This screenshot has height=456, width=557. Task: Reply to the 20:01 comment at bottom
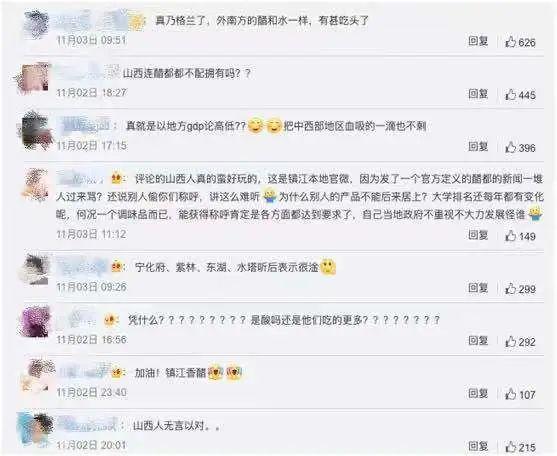click(x=478, y=446)
